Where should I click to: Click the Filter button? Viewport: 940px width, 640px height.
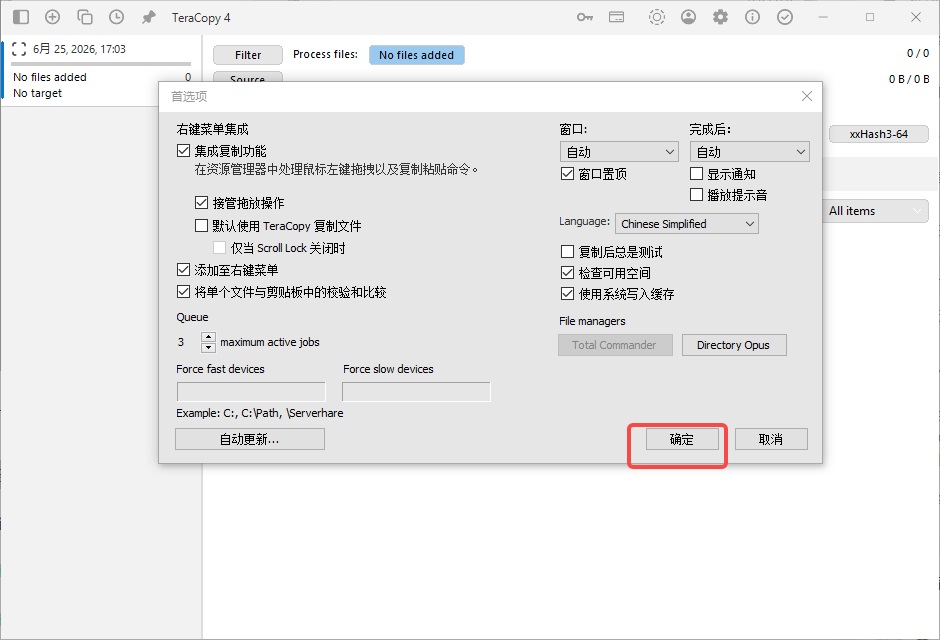tap(248, 55)
